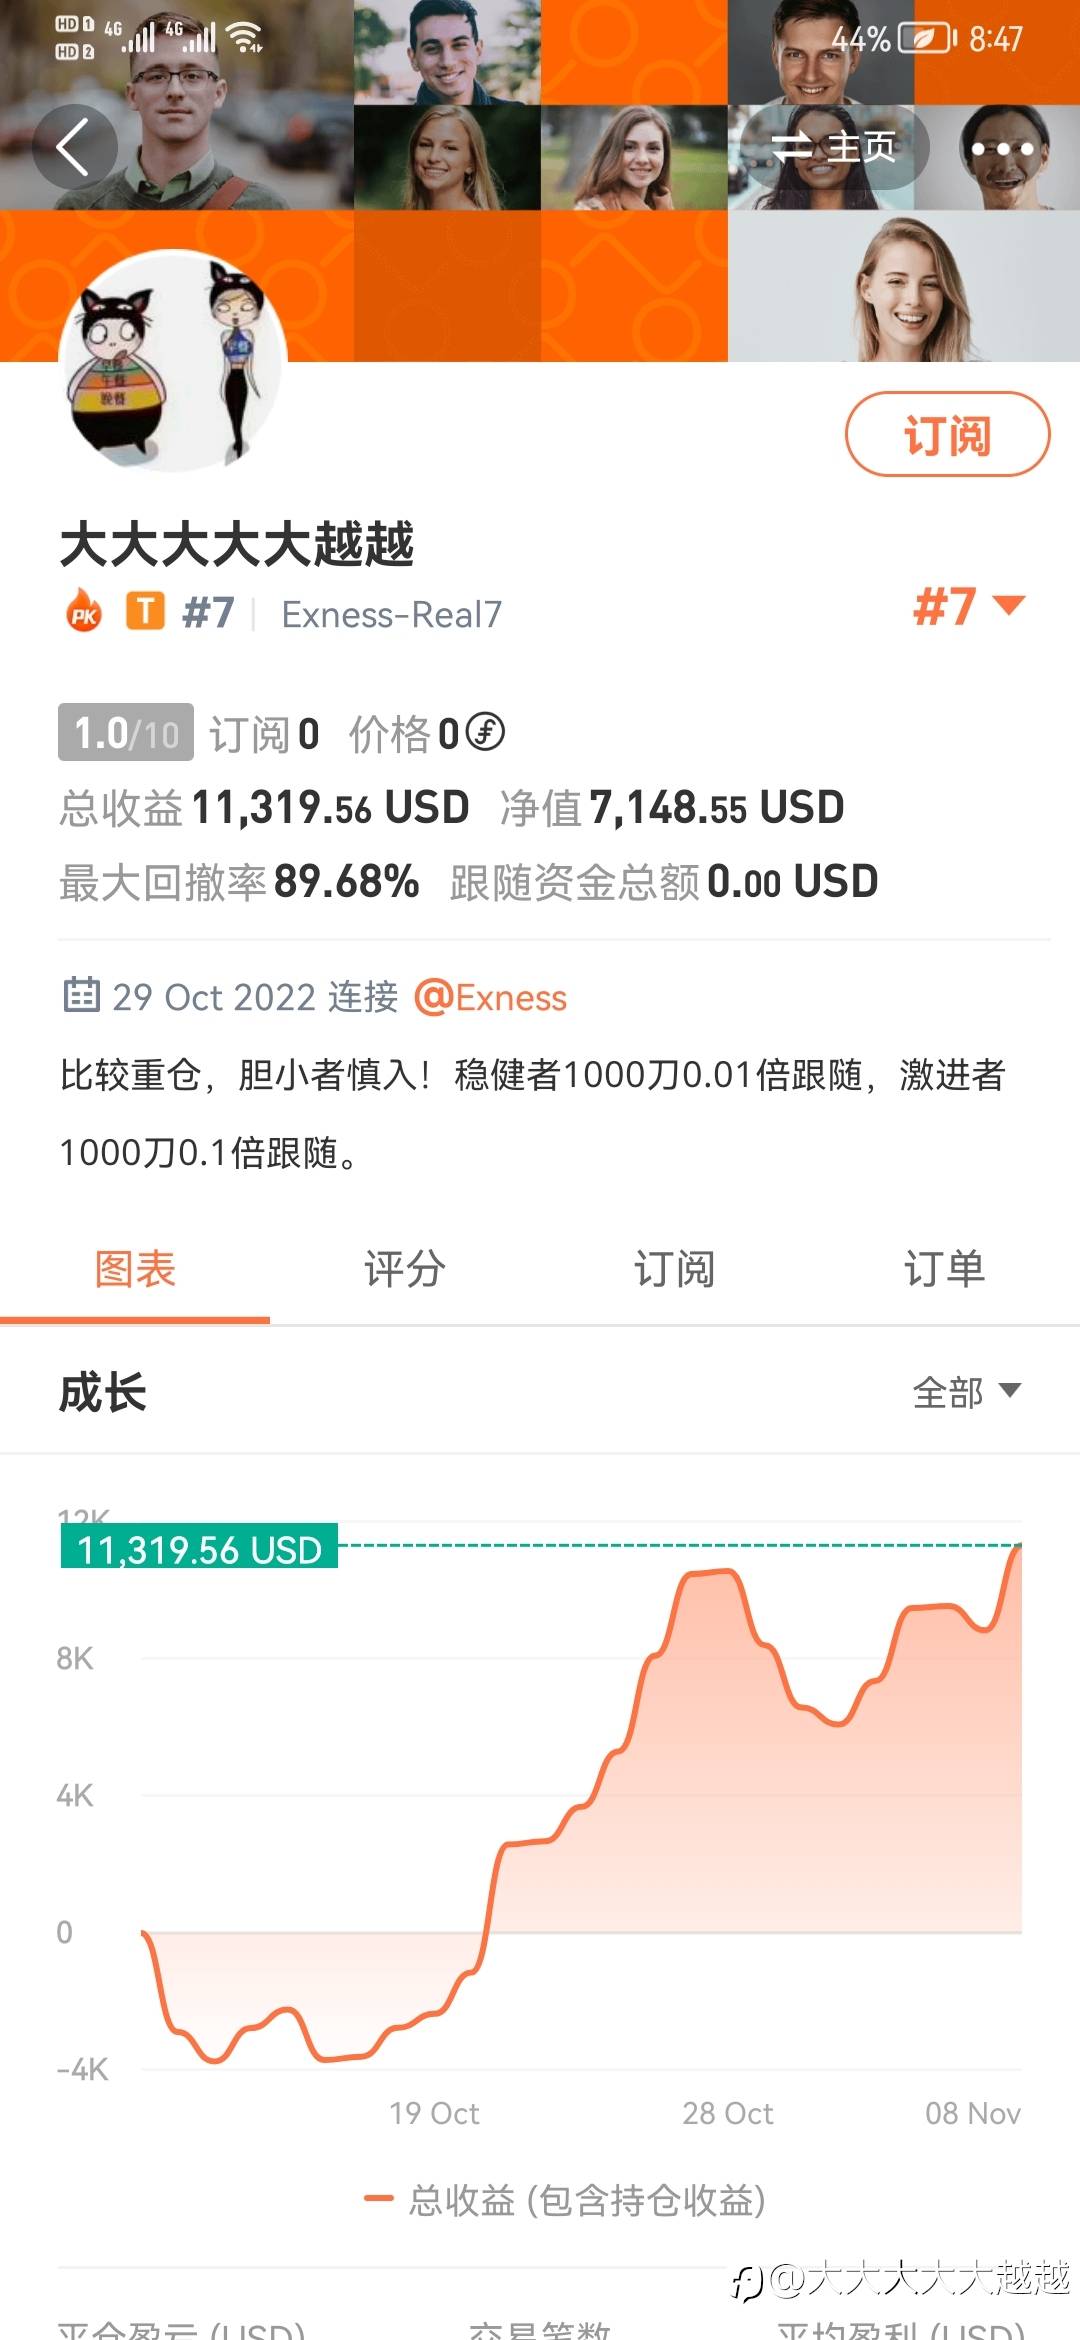Viewport: 1080px width, 2340px height.
Task: Open the 订单 orders tab
Action: coord(944,1270)
